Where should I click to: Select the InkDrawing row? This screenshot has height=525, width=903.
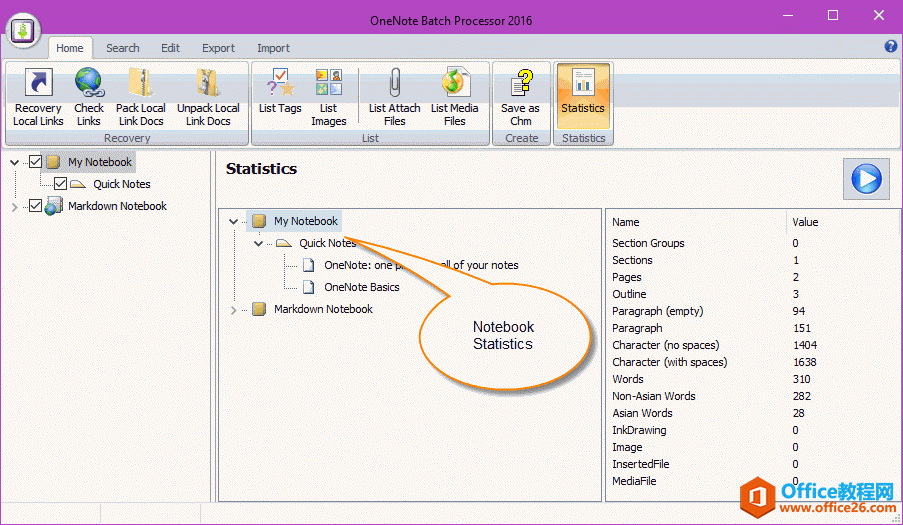pyautogui.click(x=753, y=430)
